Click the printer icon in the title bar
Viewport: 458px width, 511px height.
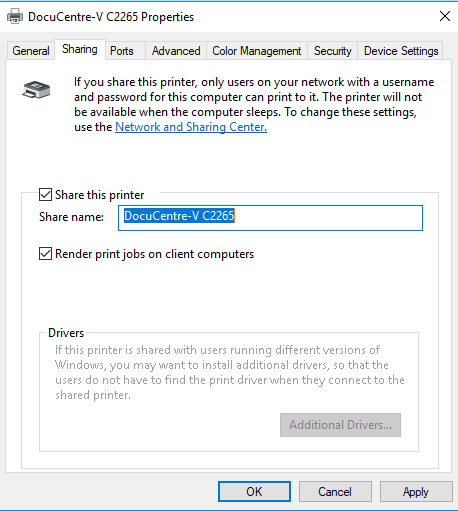coord(15,16)
